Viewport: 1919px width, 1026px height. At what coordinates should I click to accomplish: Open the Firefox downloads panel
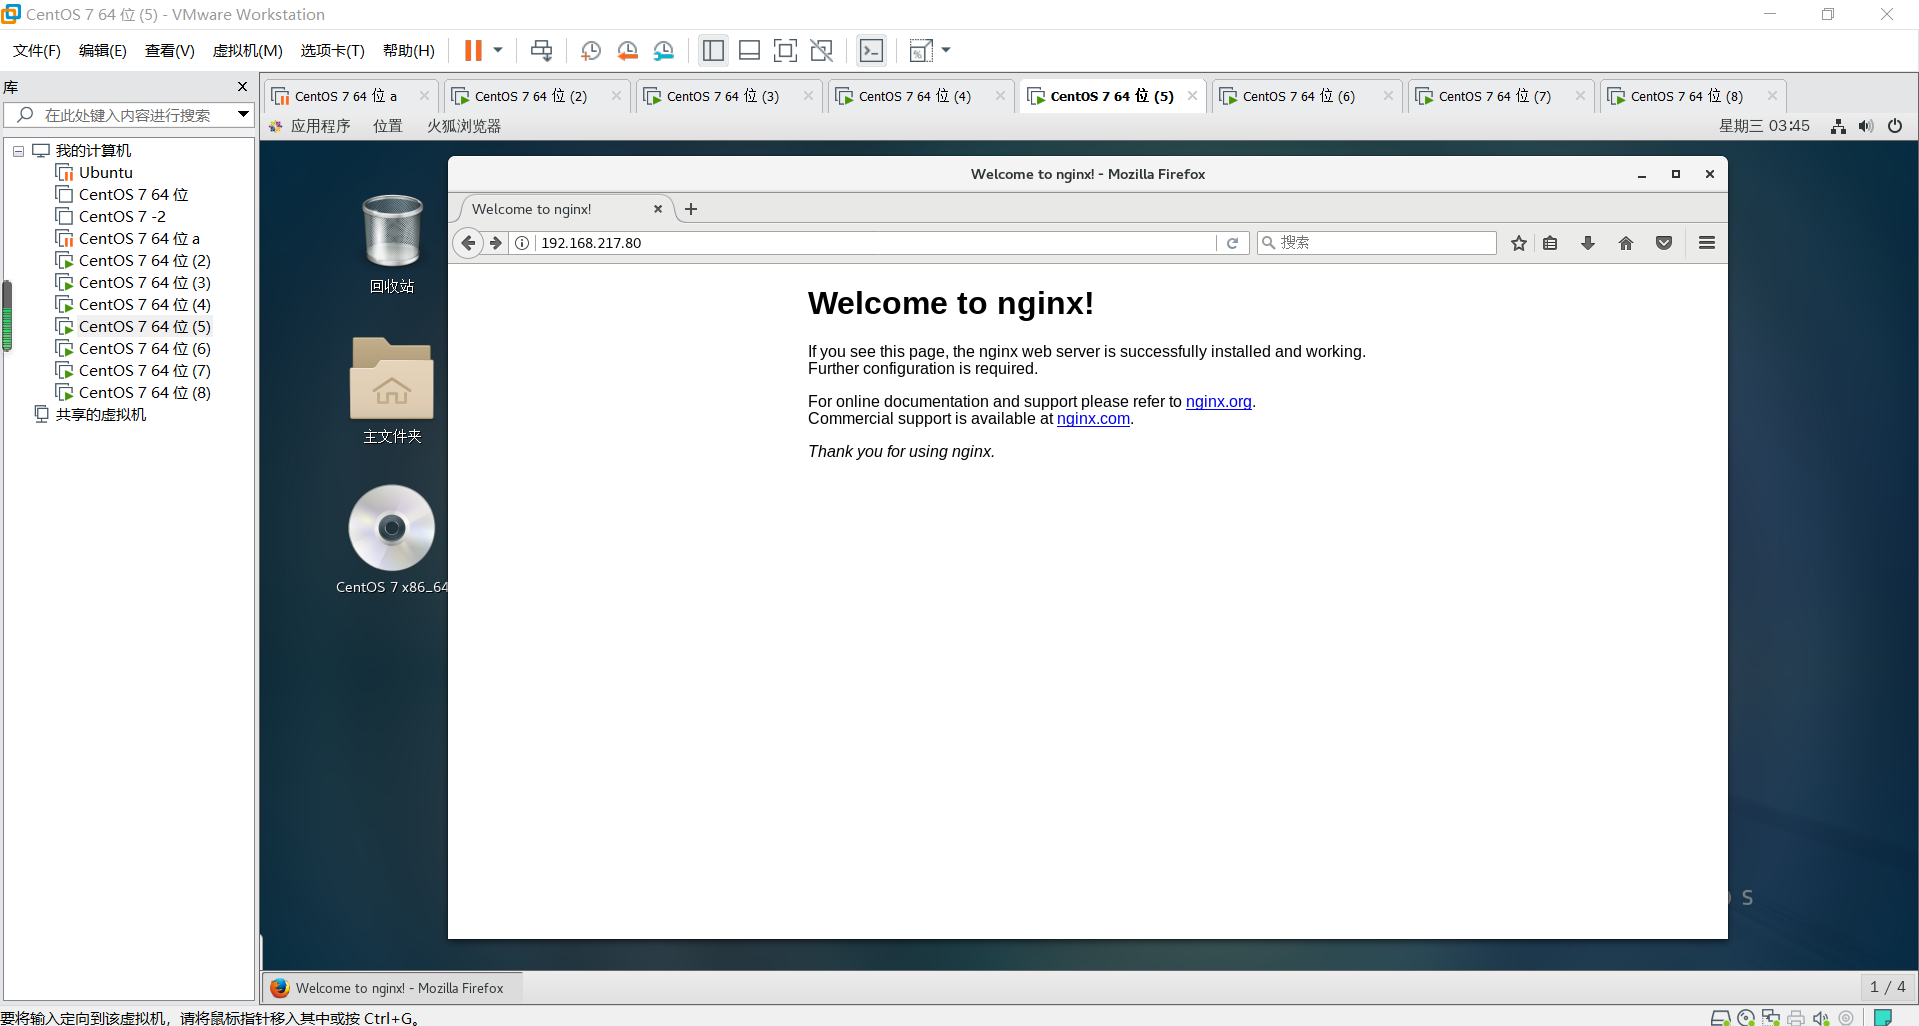click(x=1588, y=243)
